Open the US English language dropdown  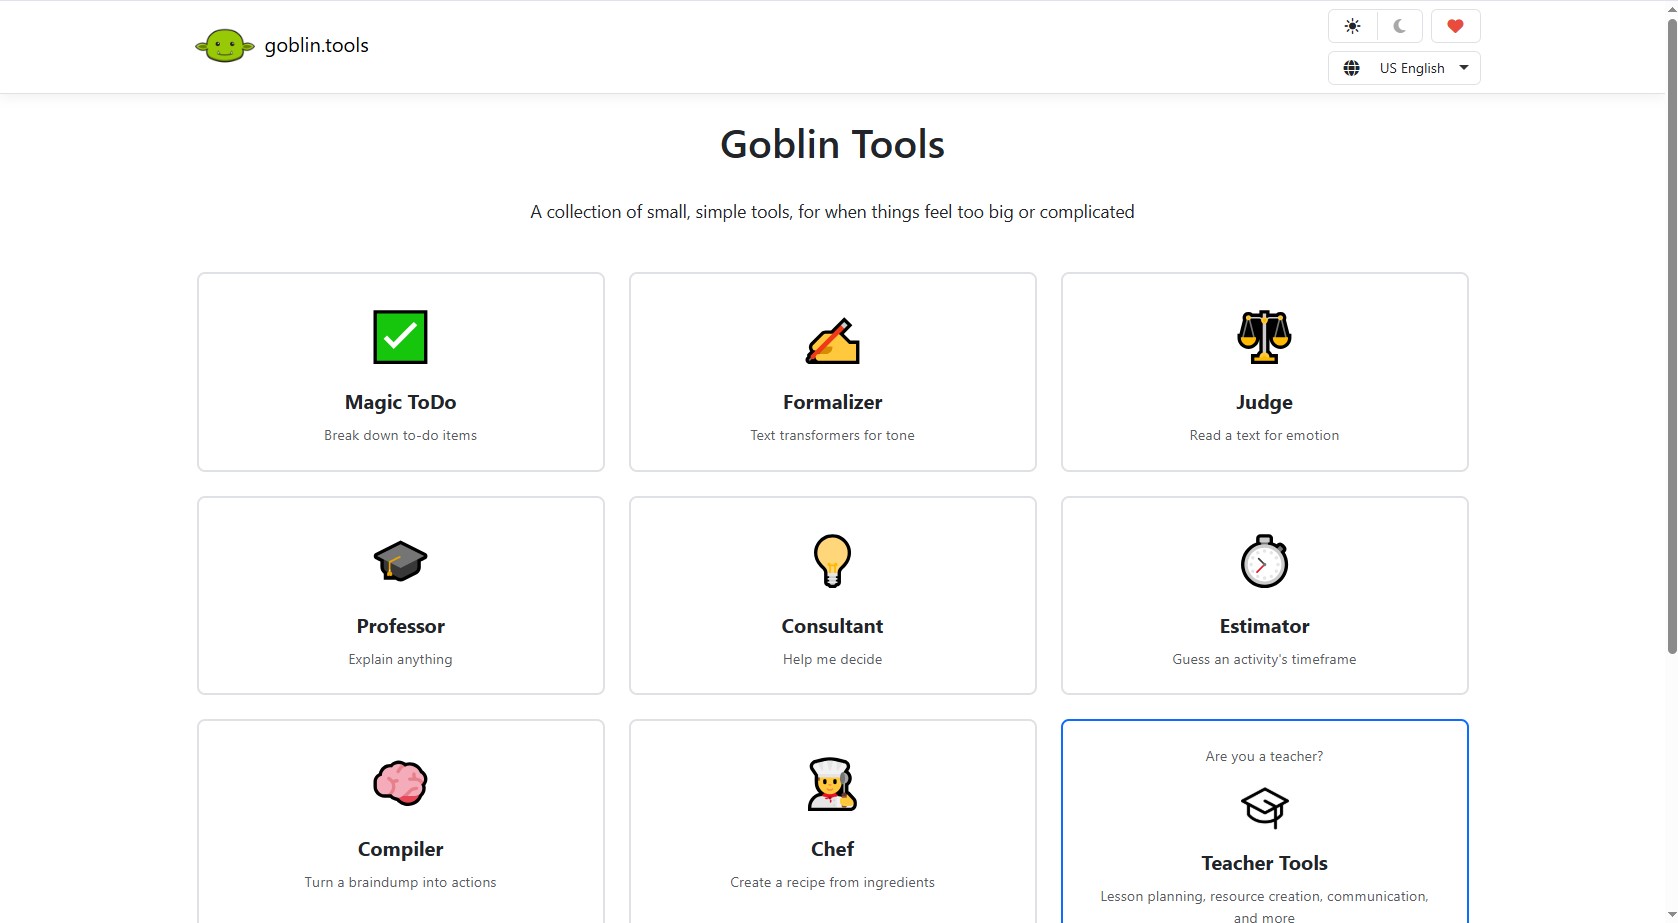click(x=1411, y=68)
